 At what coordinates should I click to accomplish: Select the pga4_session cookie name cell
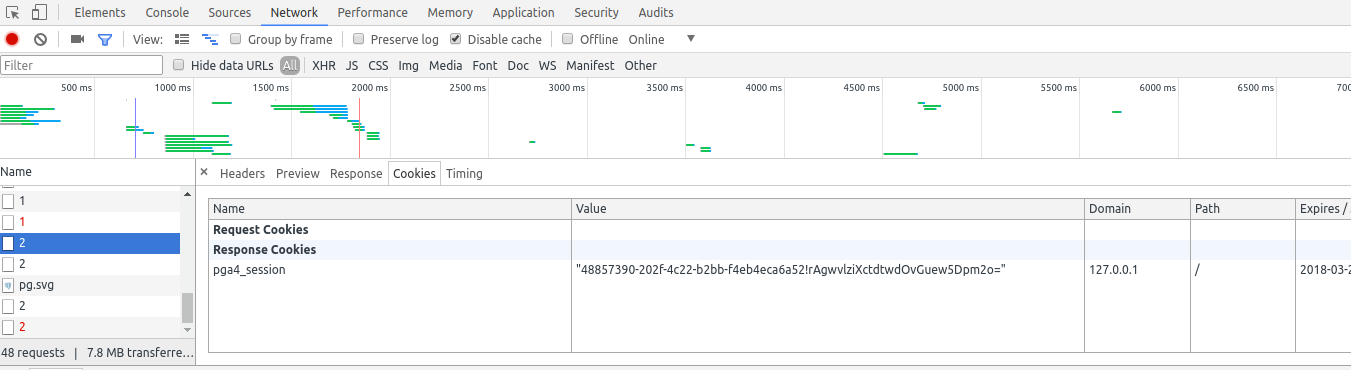point(390,270)
